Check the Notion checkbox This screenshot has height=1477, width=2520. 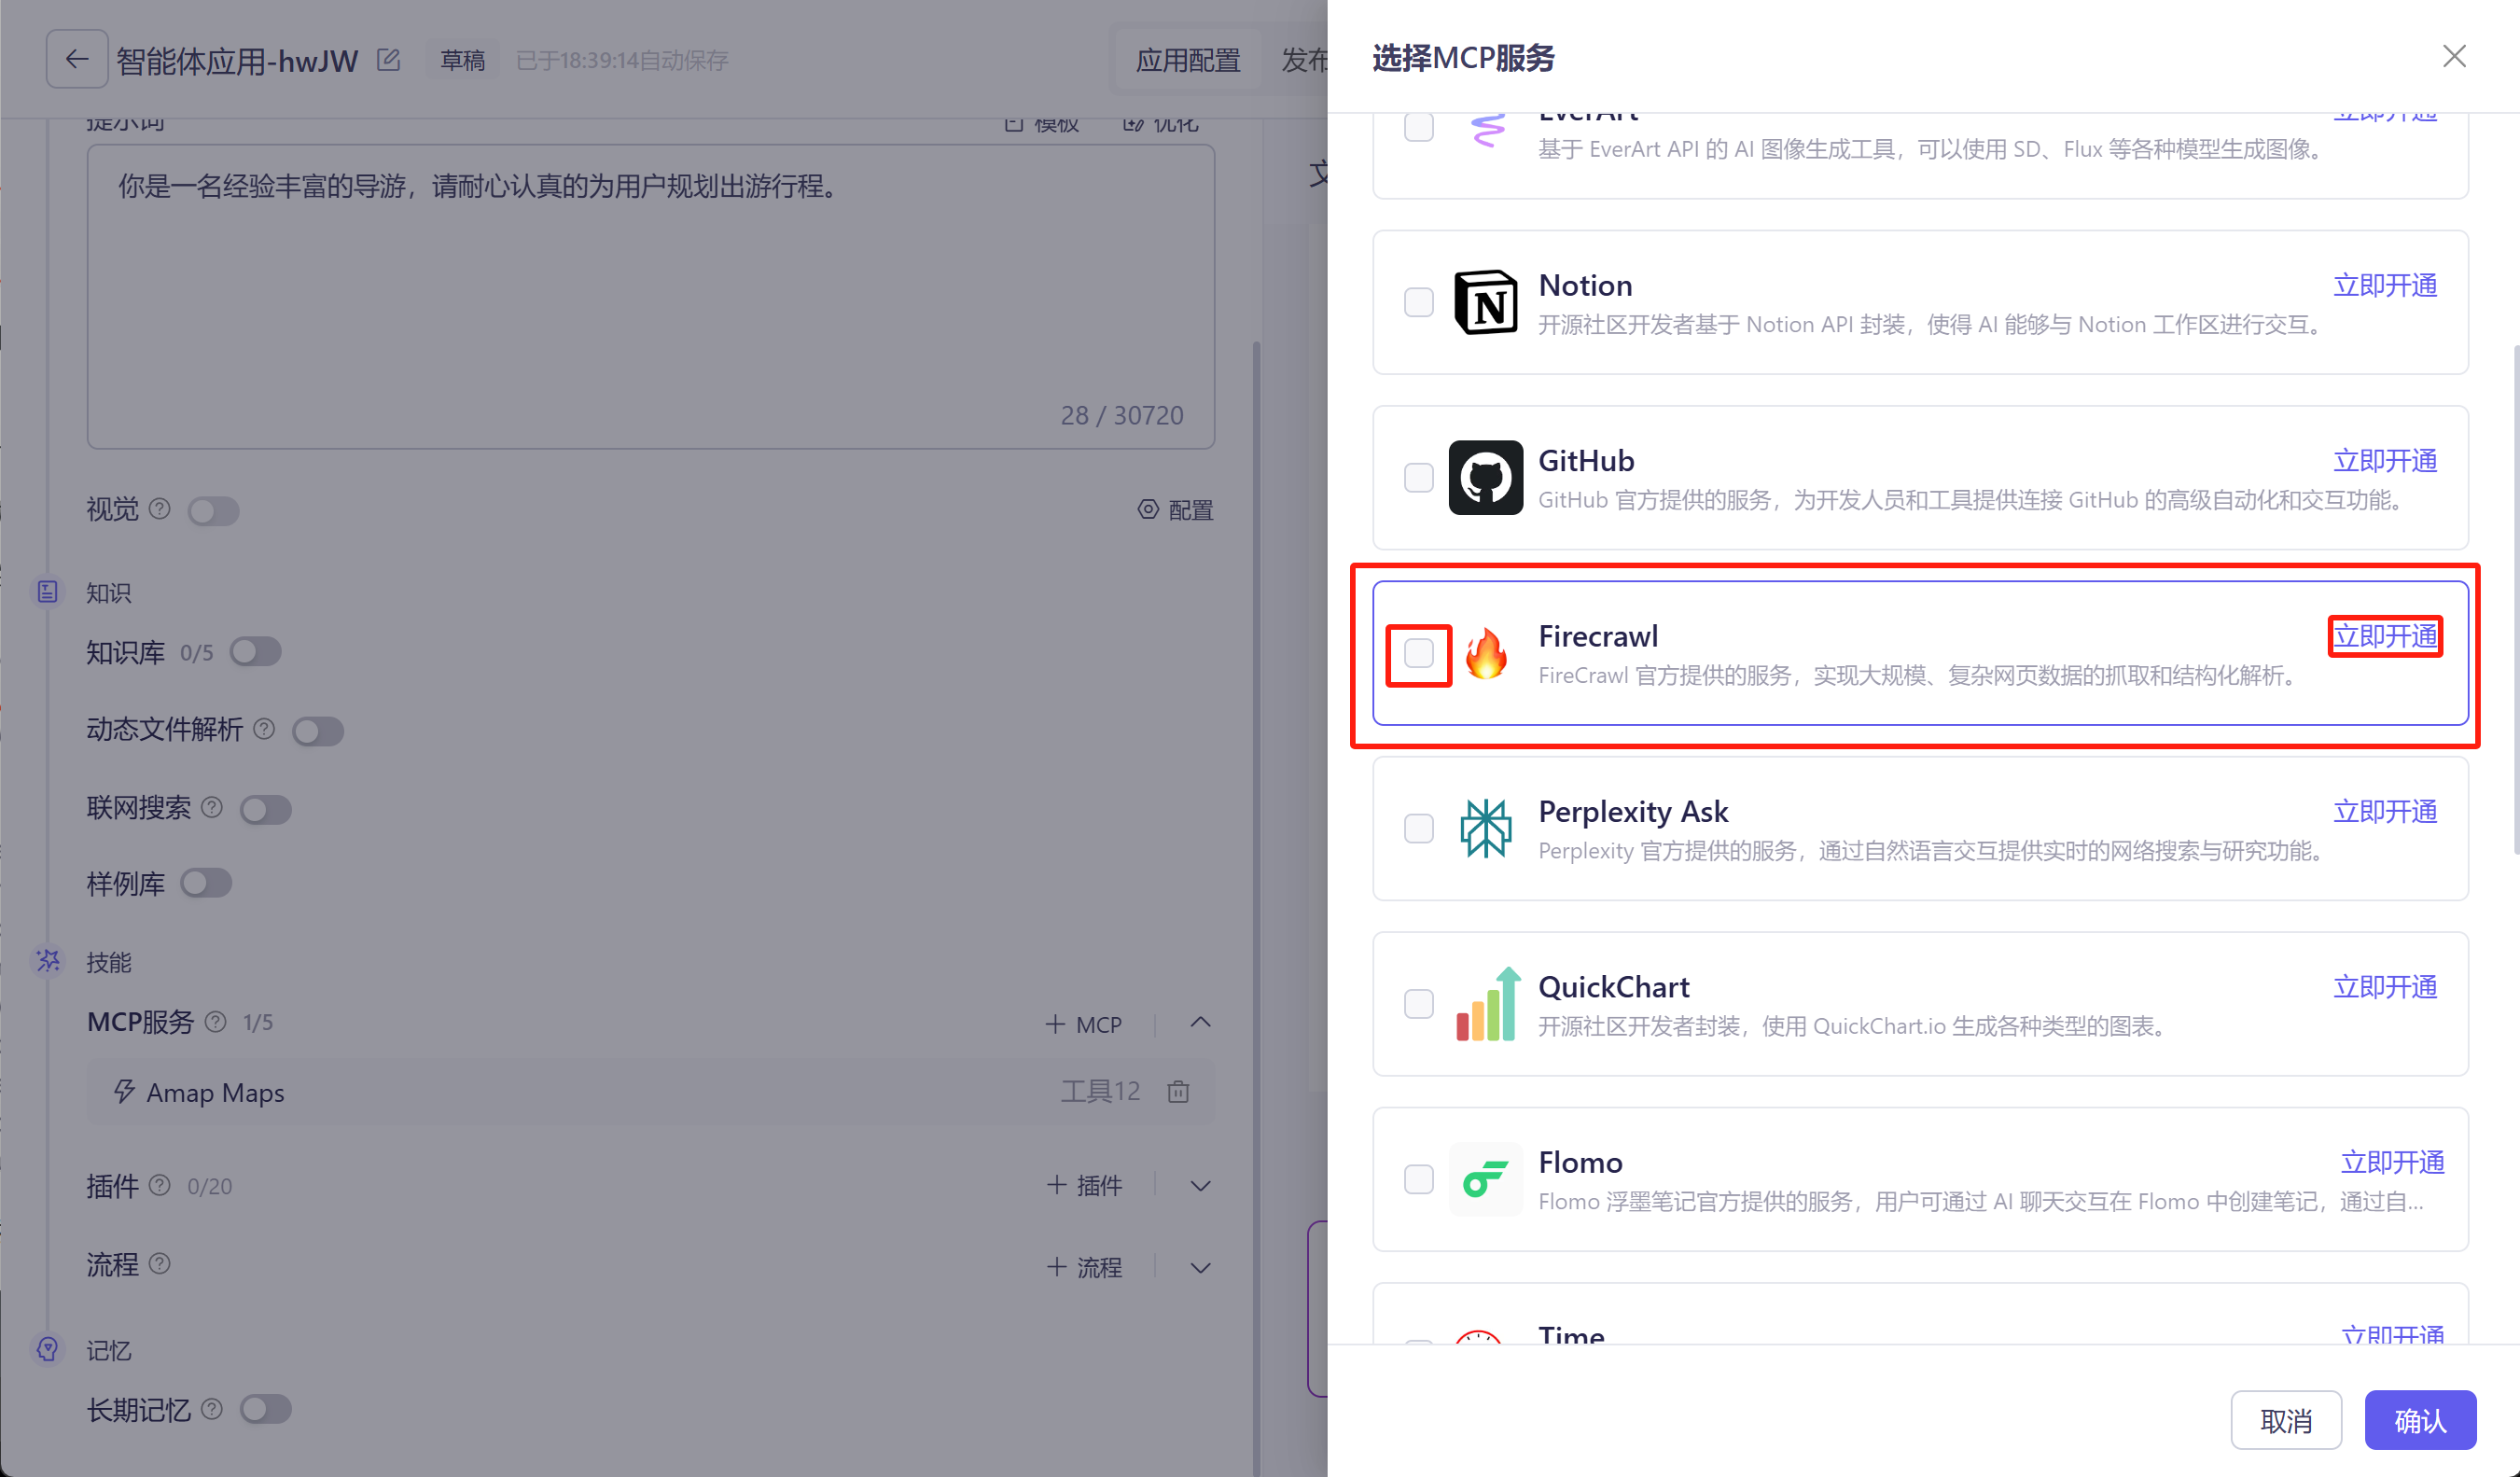pos(1418,302)
